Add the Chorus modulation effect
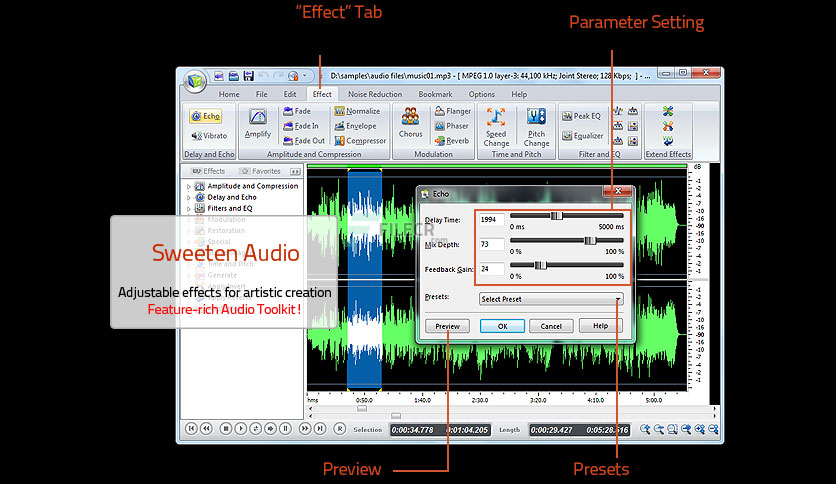The width and height of the screenshot is (836, 484). (x=411, y=123)
